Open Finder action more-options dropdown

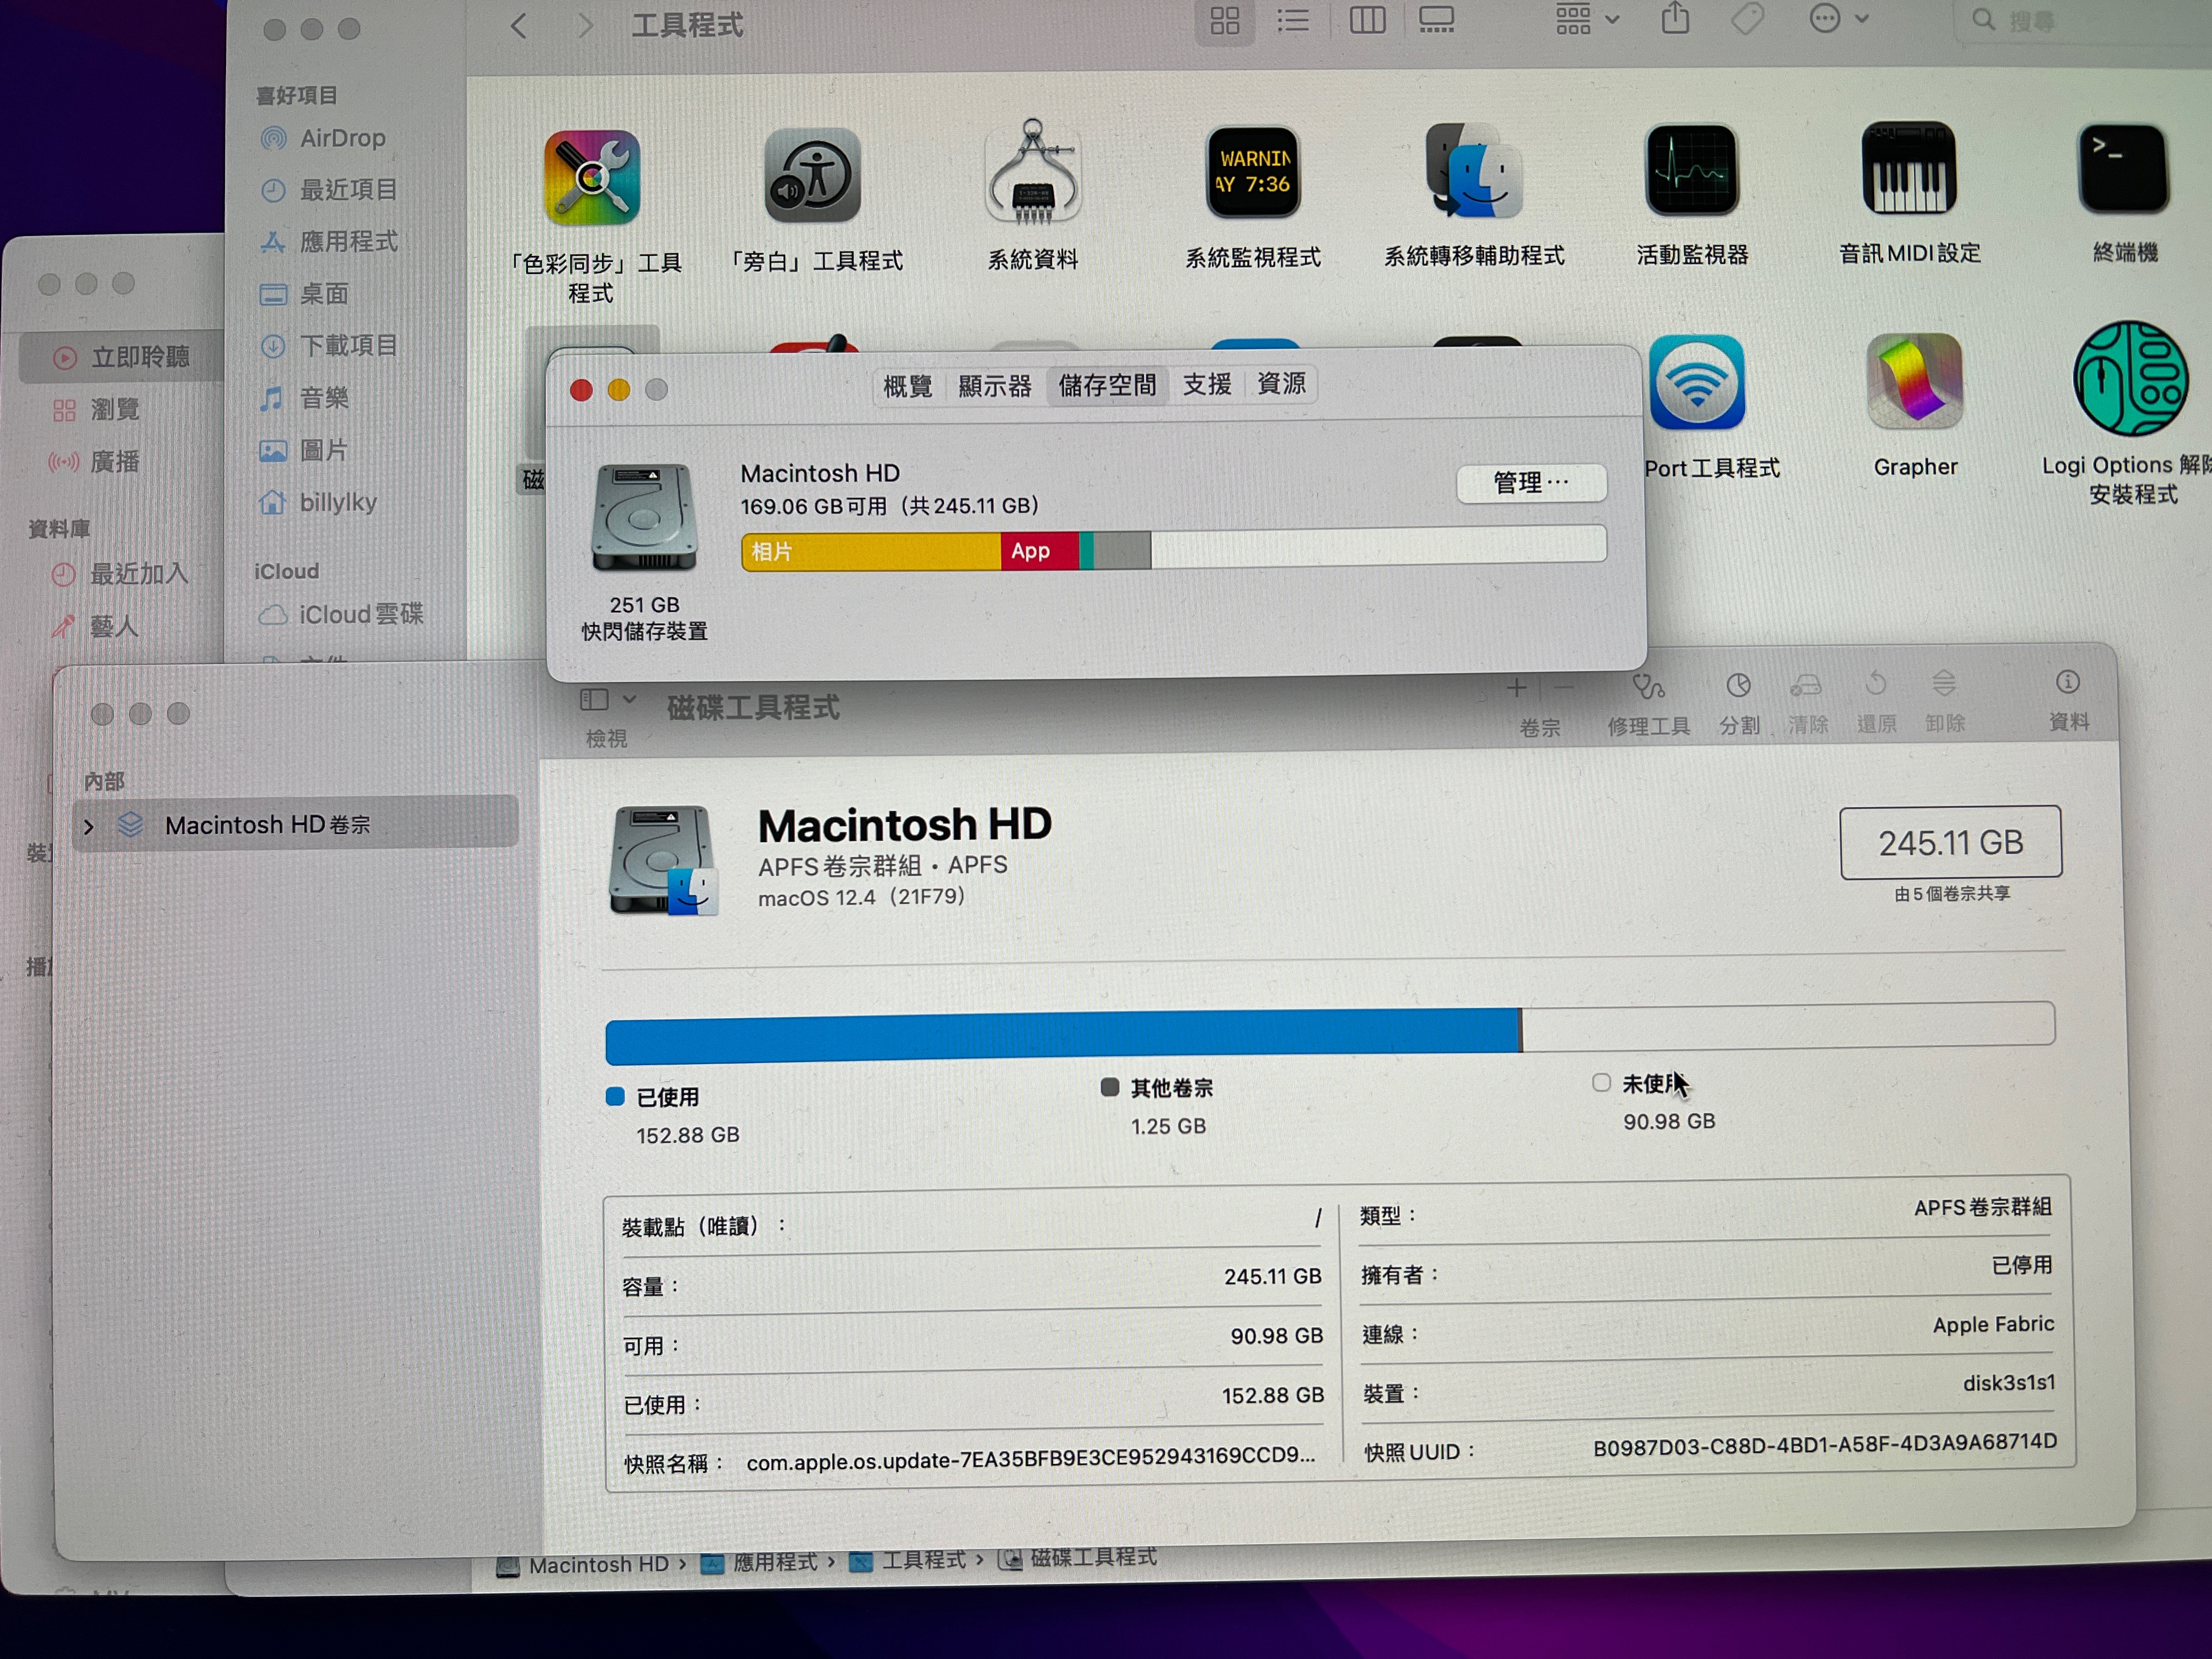[x=1839, y=18]
